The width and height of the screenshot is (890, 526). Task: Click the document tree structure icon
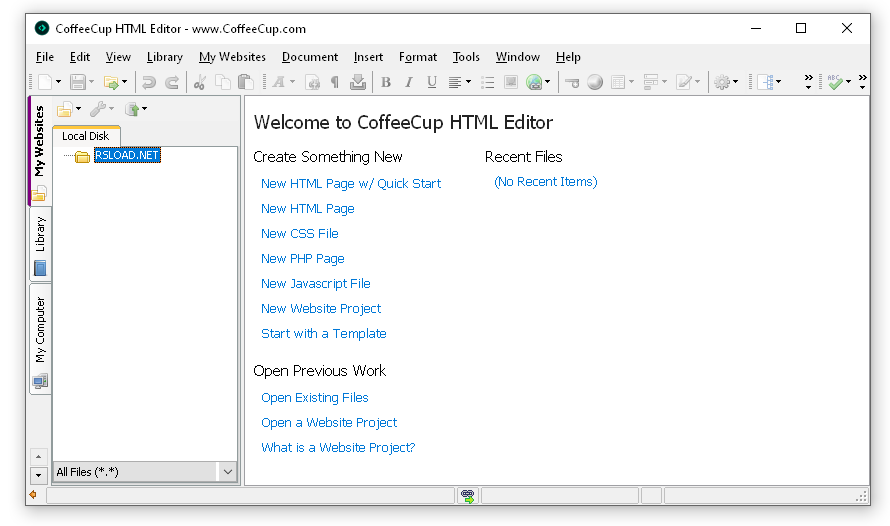(x=766, y=82)
